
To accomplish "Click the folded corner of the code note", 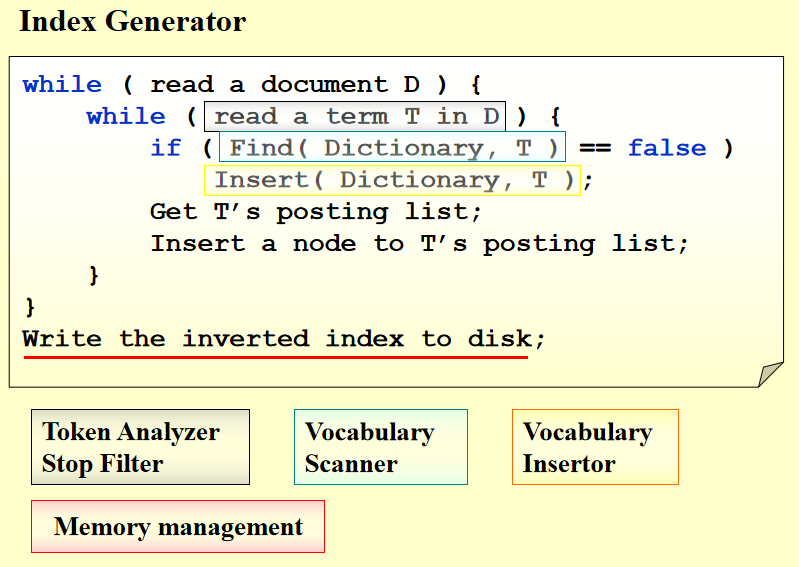I will tap(771, 374).
